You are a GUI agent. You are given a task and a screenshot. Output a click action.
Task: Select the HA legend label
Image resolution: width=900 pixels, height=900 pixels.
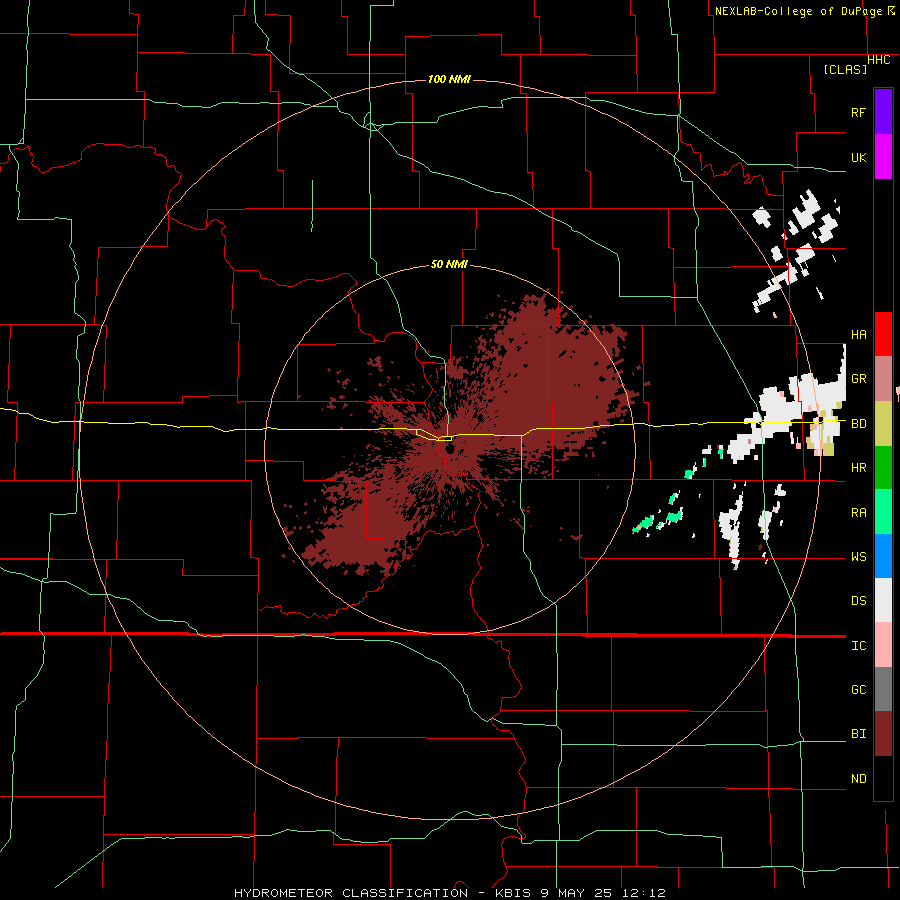858,335
